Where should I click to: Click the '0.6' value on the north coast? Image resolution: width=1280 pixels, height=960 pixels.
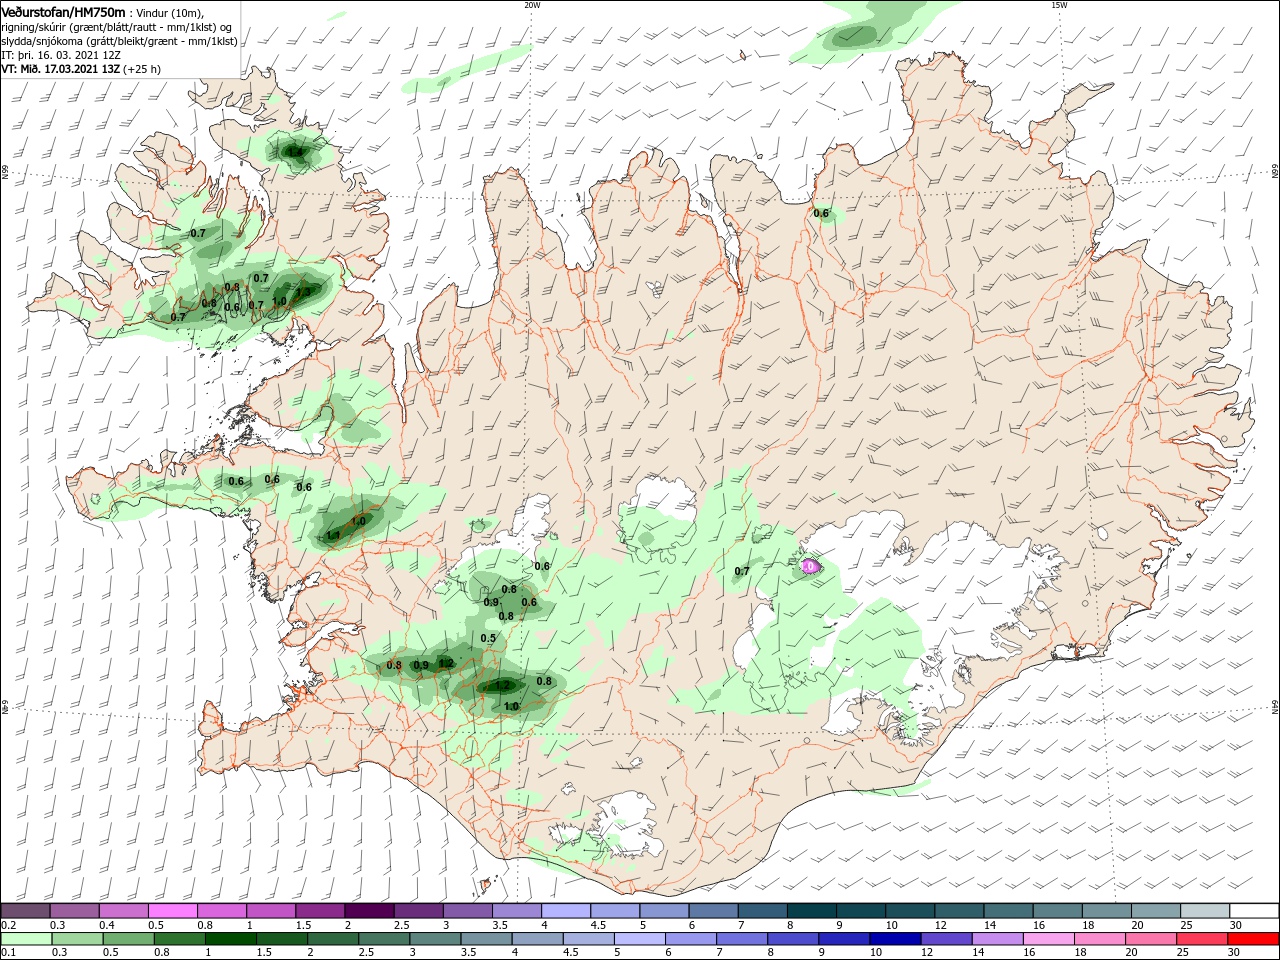coord(821,213)
